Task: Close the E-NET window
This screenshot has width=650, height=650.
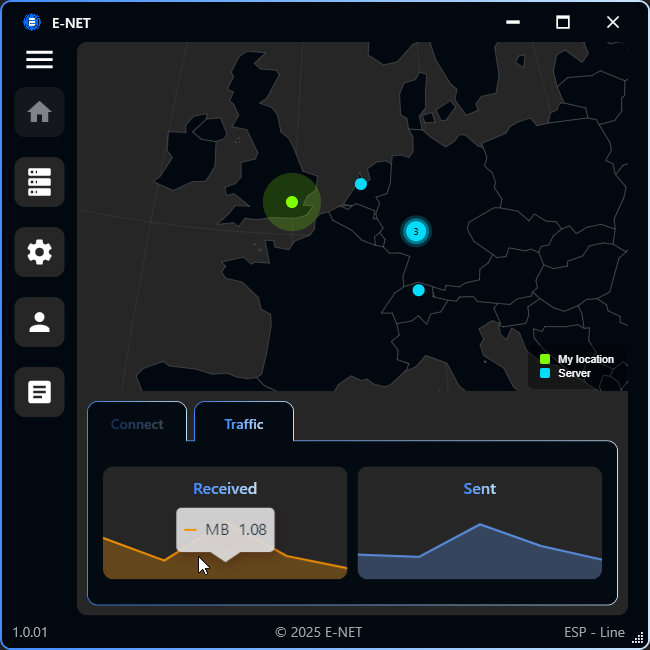Action: point(613,22)
